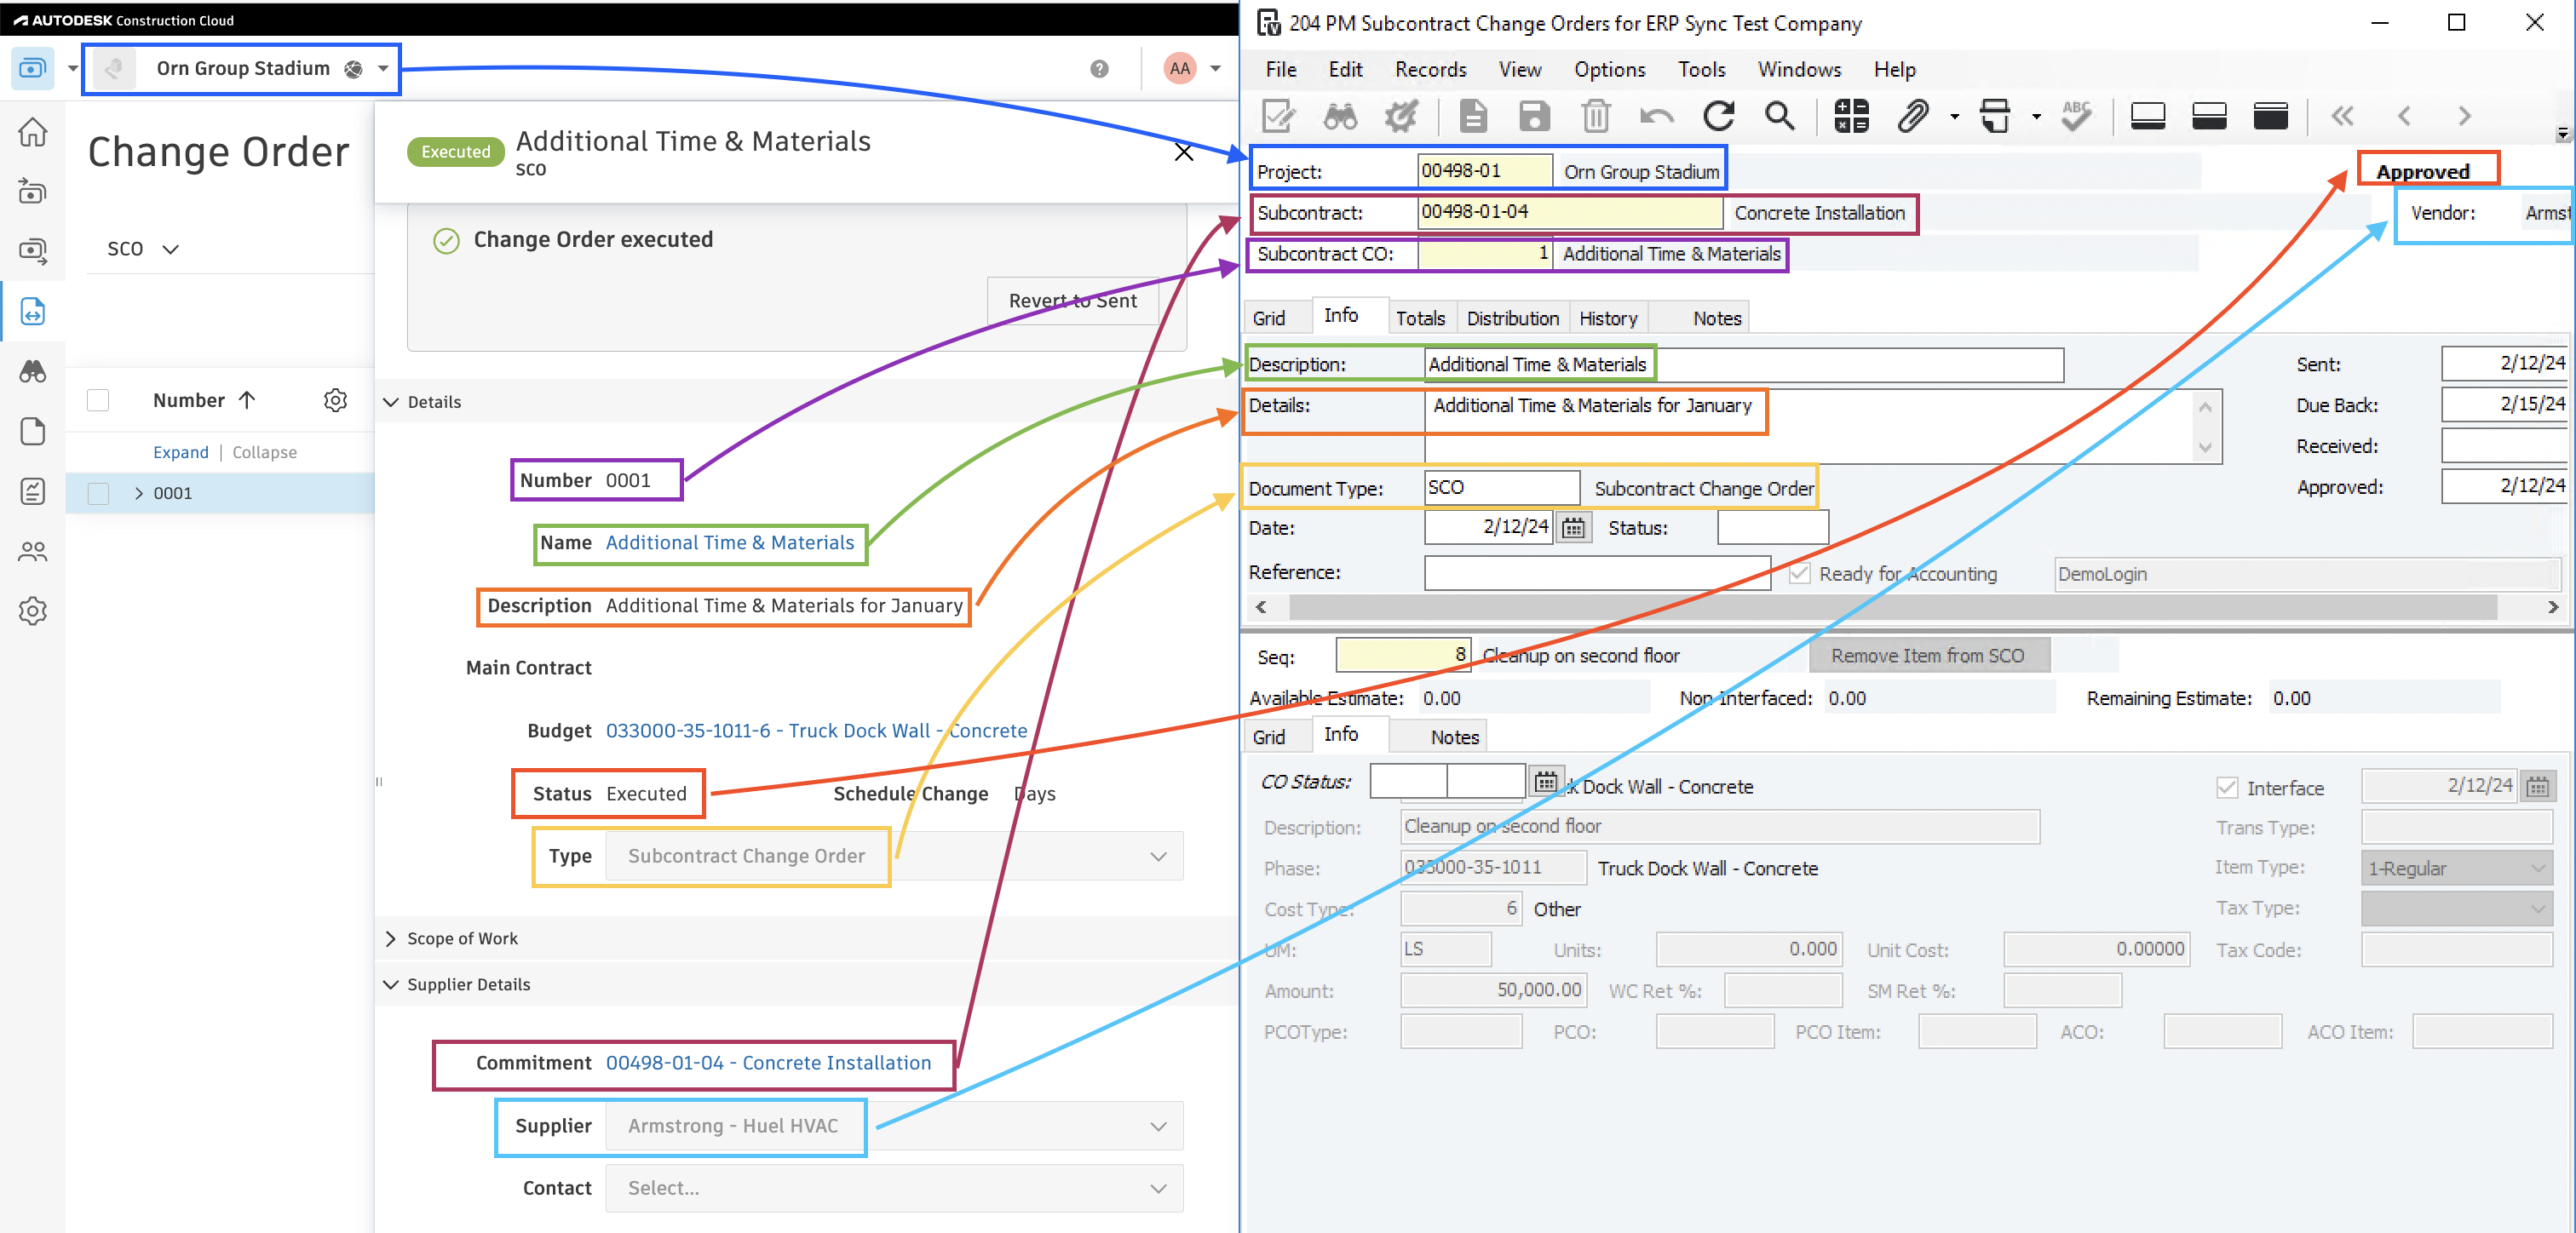
Task: Click the Seq field showing 8
Action: 1403,655
